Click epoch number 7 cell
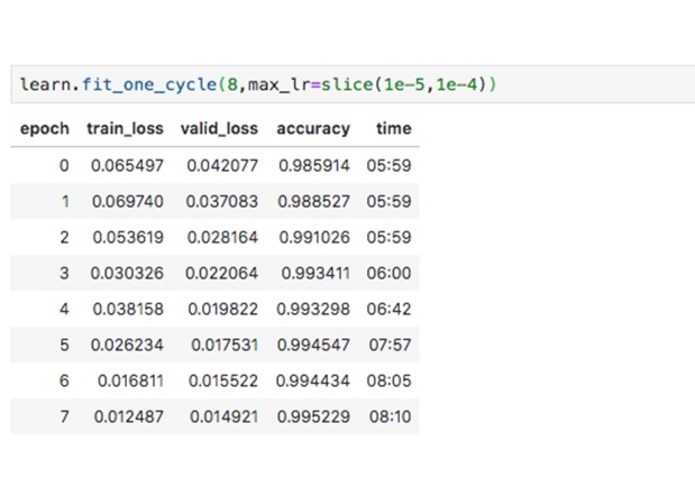This screenshot has width=695, height=494. coord(64,417)
